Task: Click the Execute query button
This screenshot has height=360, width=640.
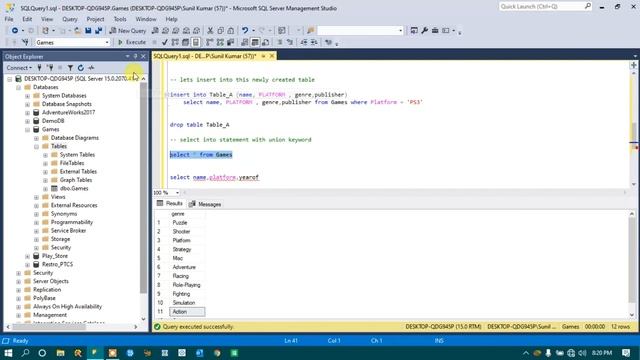Action: [x=132, y=42]
